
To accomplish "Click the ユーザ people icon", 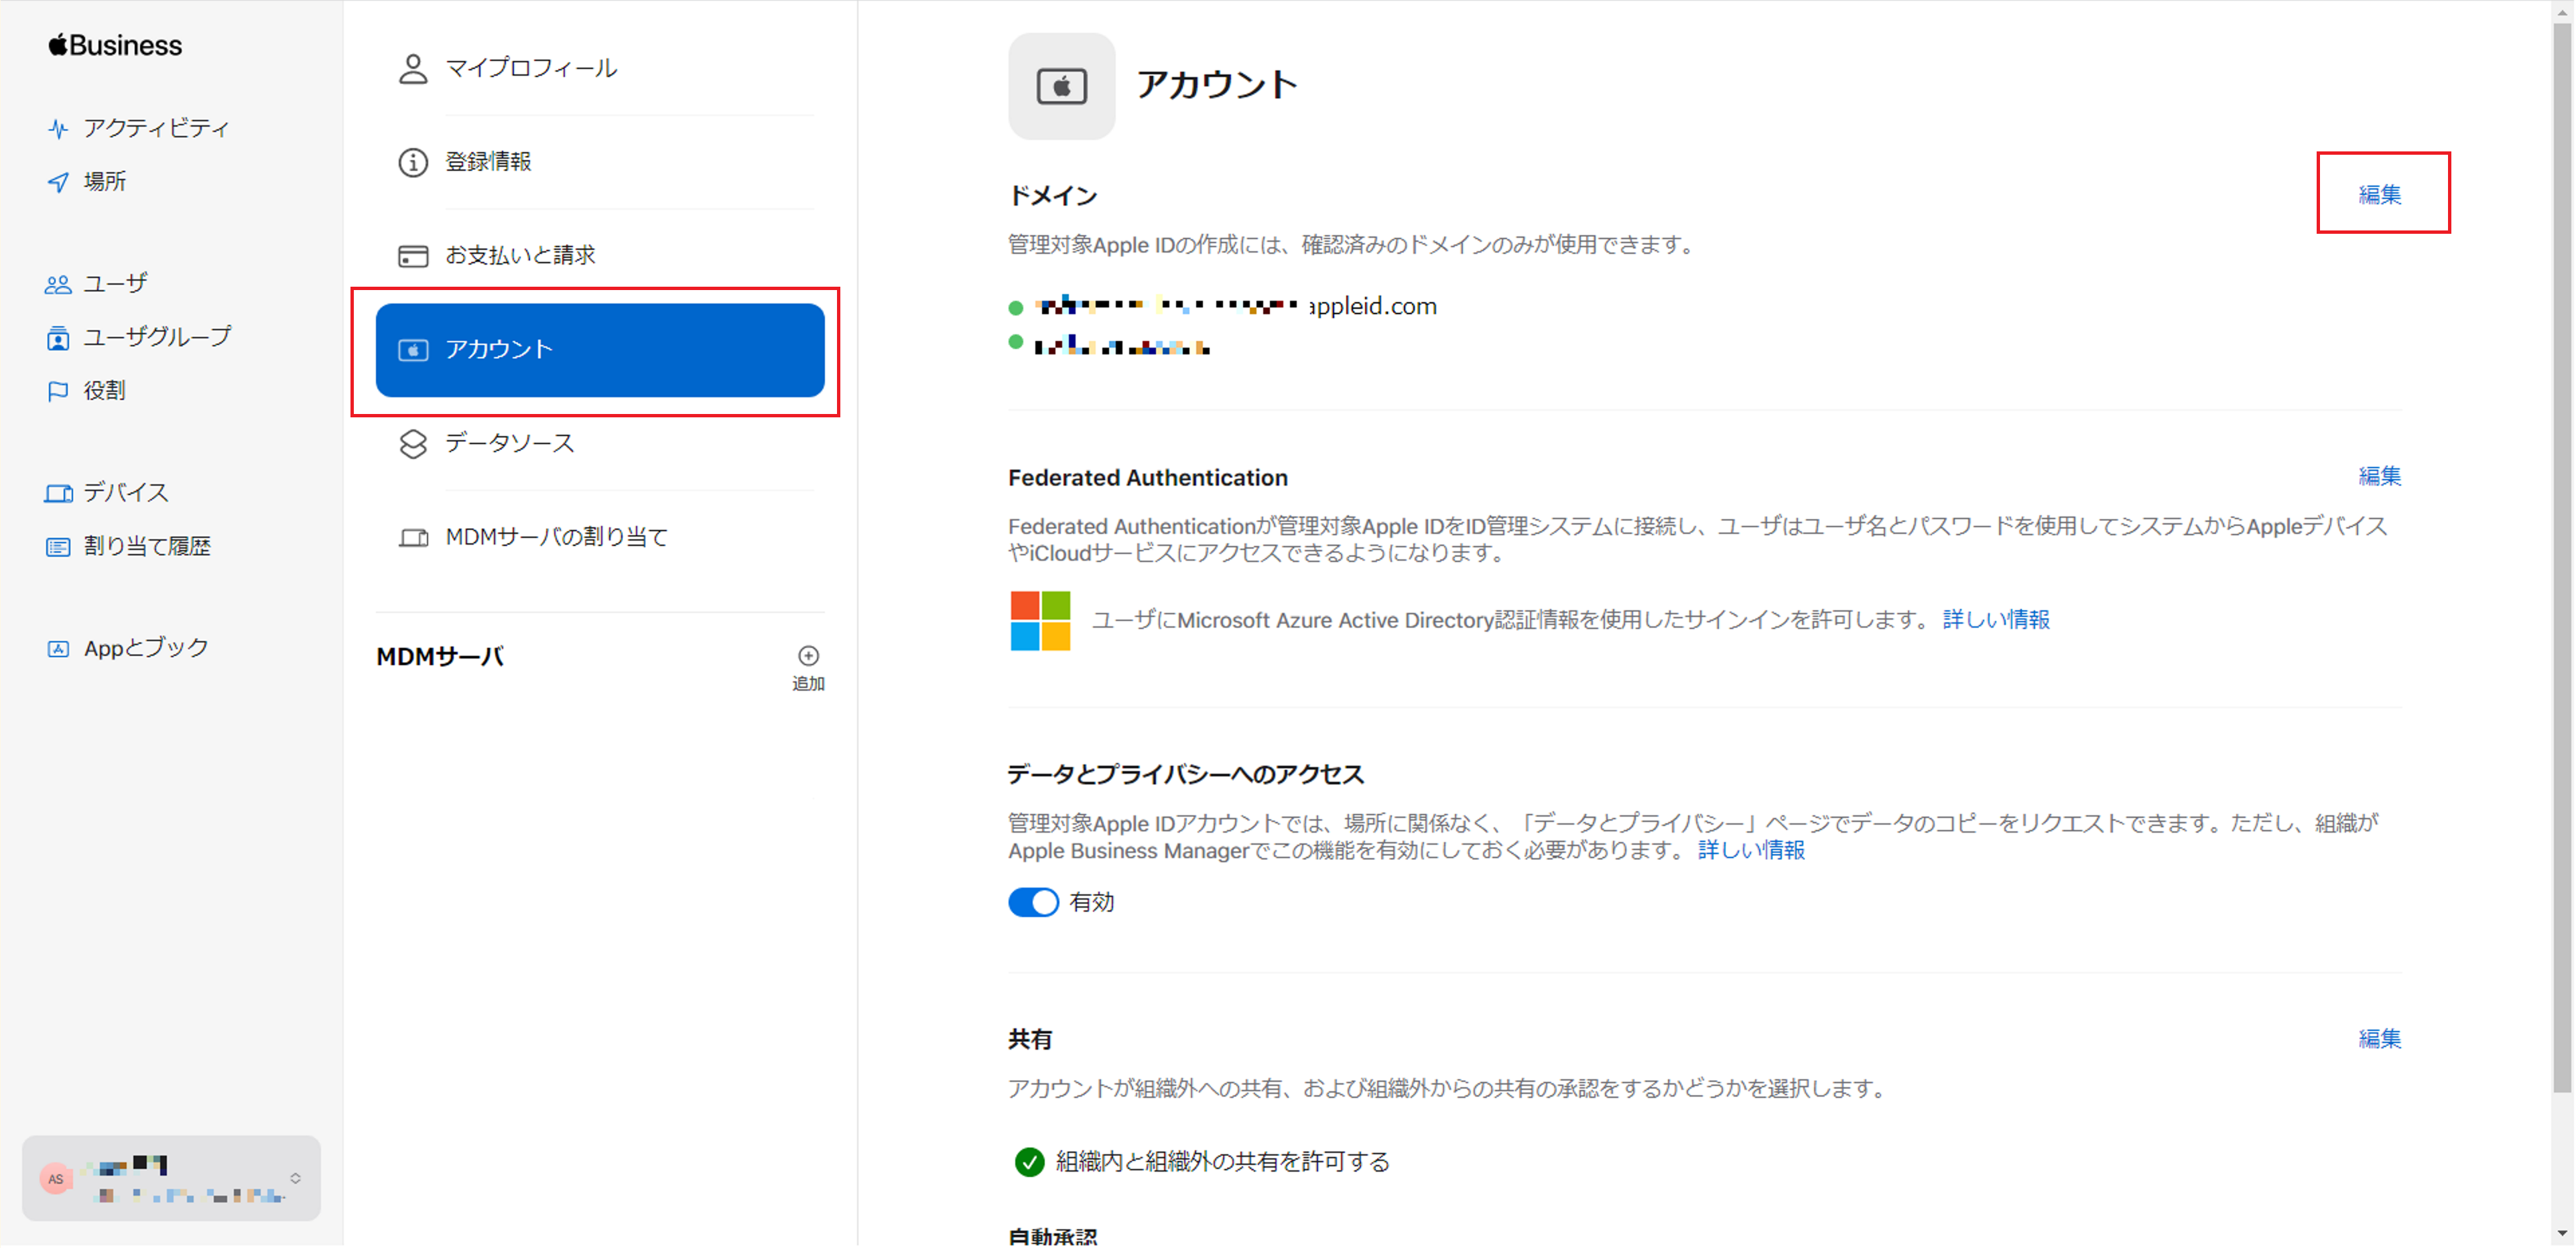I will (58, 285).
